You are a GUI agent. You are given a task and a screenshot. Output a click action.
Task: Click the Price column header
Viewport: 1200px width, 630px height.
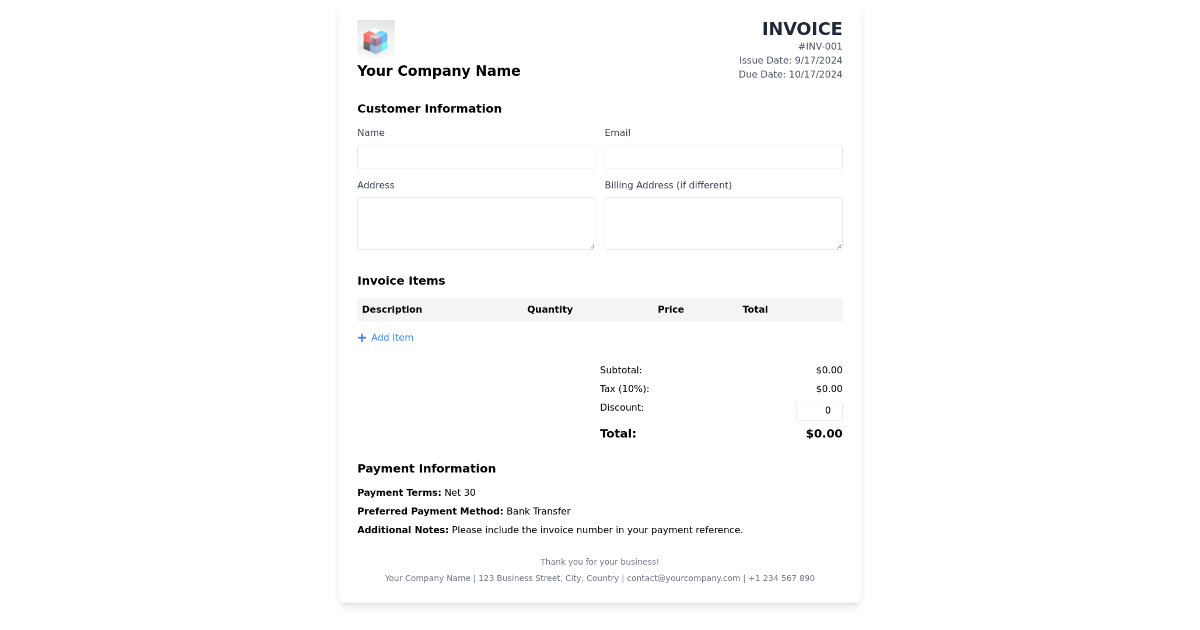670,309
